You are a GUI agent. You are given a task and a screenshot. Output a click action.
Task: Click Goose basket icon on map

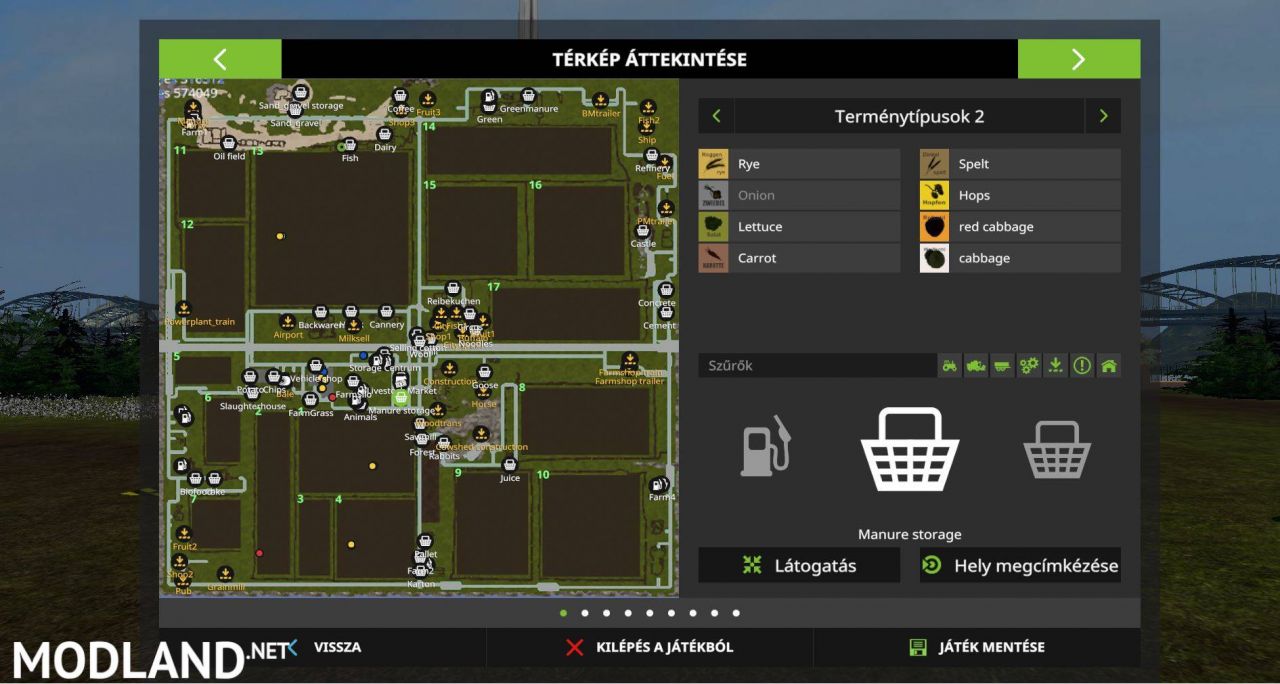click(x=485, y=373)
